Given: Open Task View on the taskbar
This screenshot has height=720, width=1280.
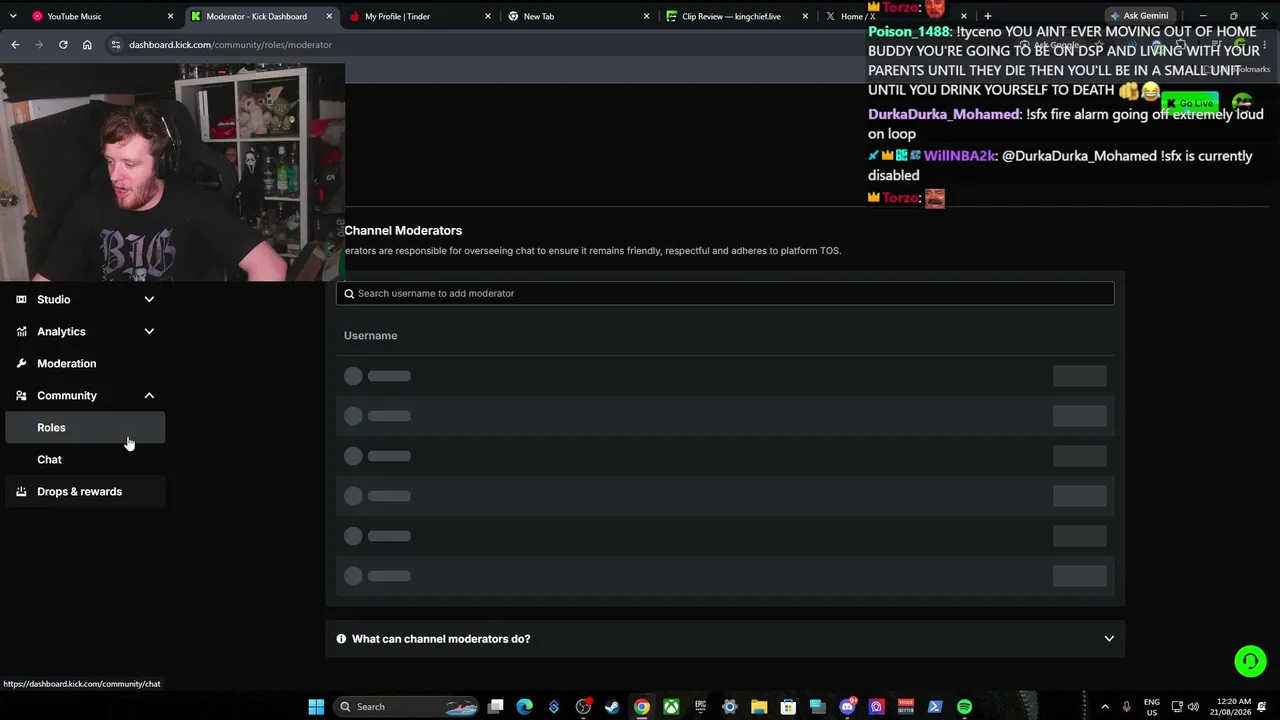Looking at the screenshot, I should (x=496, y=707).
